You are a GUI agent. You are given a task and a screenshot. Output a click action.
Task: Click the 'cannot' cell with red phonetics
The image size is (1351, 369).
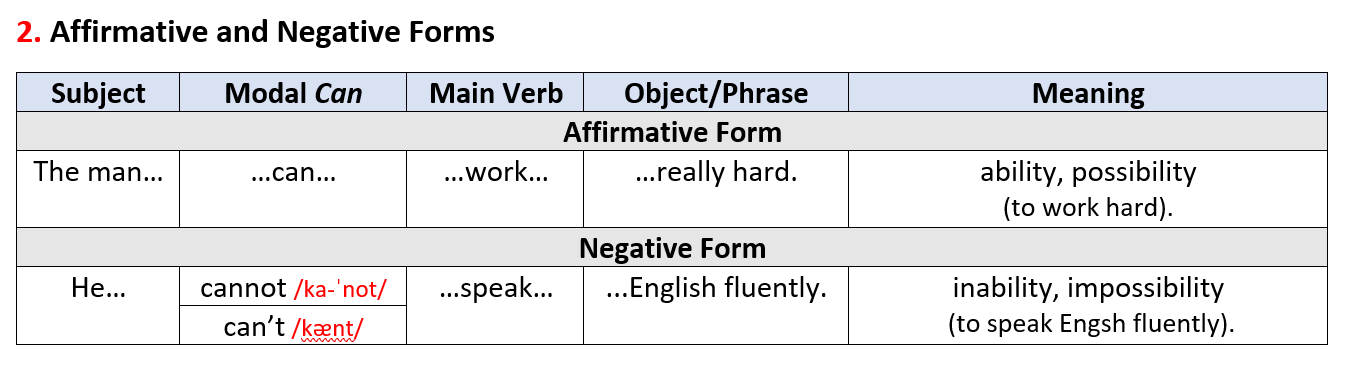pos(293,287)
